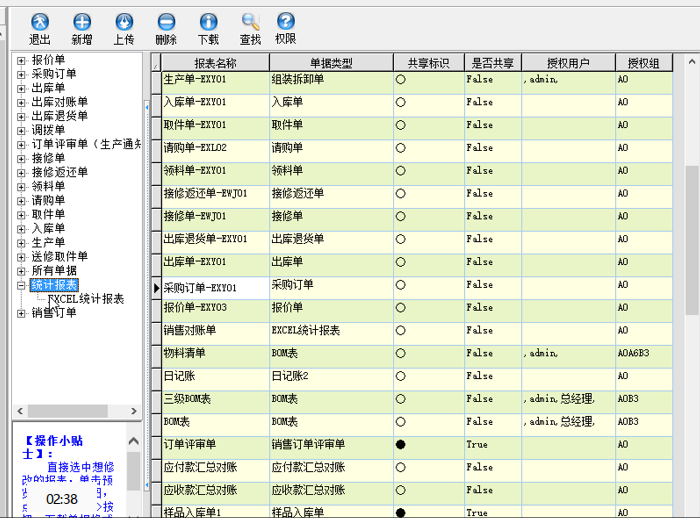Sort by 授权用户 column header
The height and width of the screenshot is (518, 700).
(568, 63)
